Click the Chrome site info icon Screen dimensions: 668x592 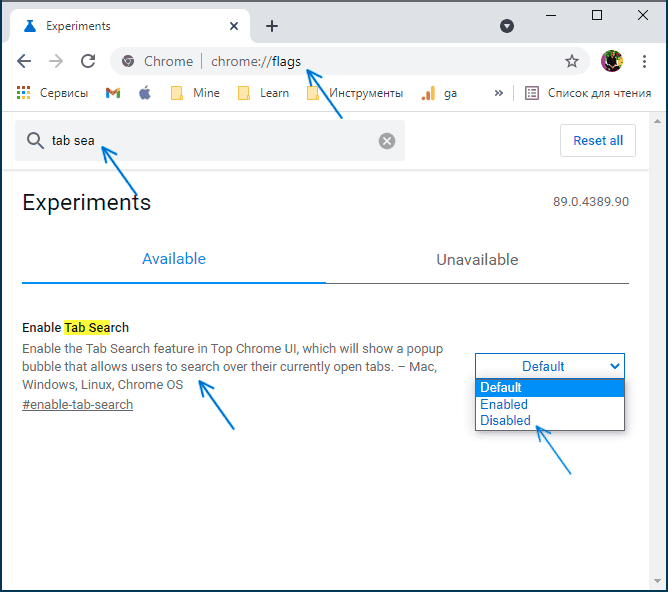pyautogui.click(x=128, y=61)
